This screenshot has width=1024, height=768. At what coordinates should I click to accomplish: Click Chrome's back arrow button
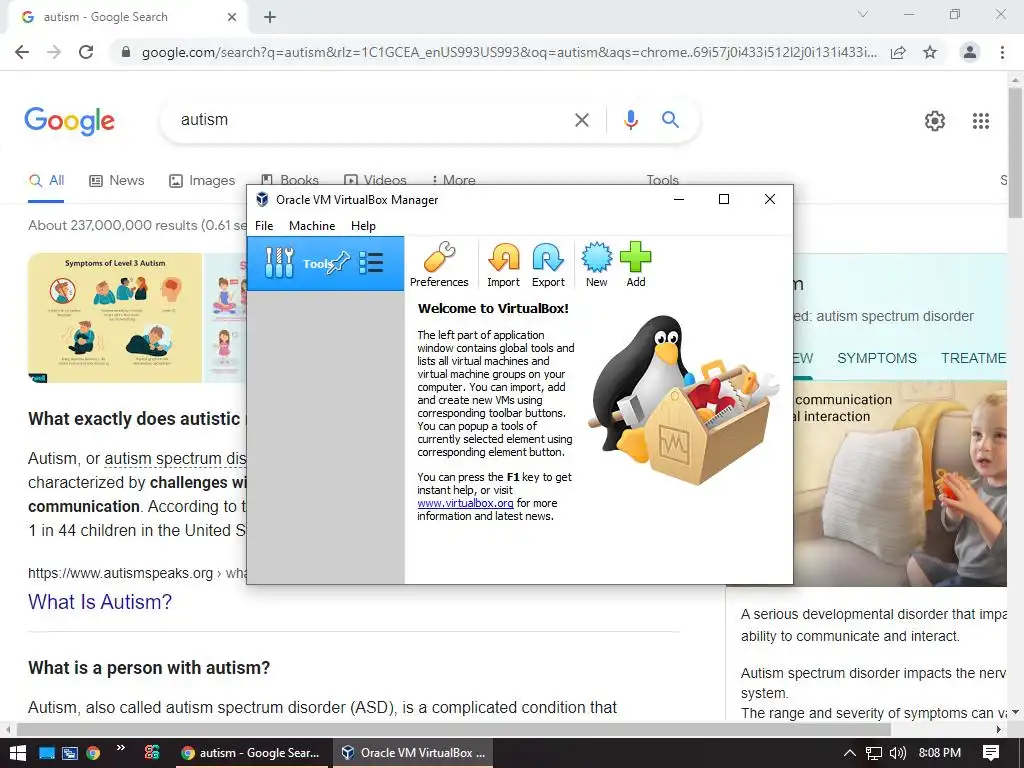click(x=22, y=52)
